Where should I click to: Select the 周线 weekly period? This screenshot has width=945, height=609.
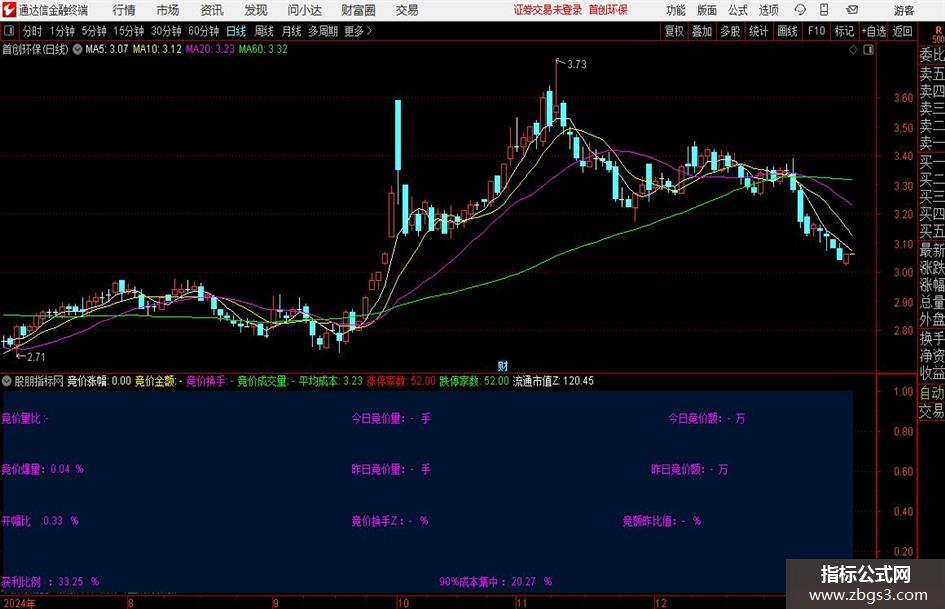[264, 31]
